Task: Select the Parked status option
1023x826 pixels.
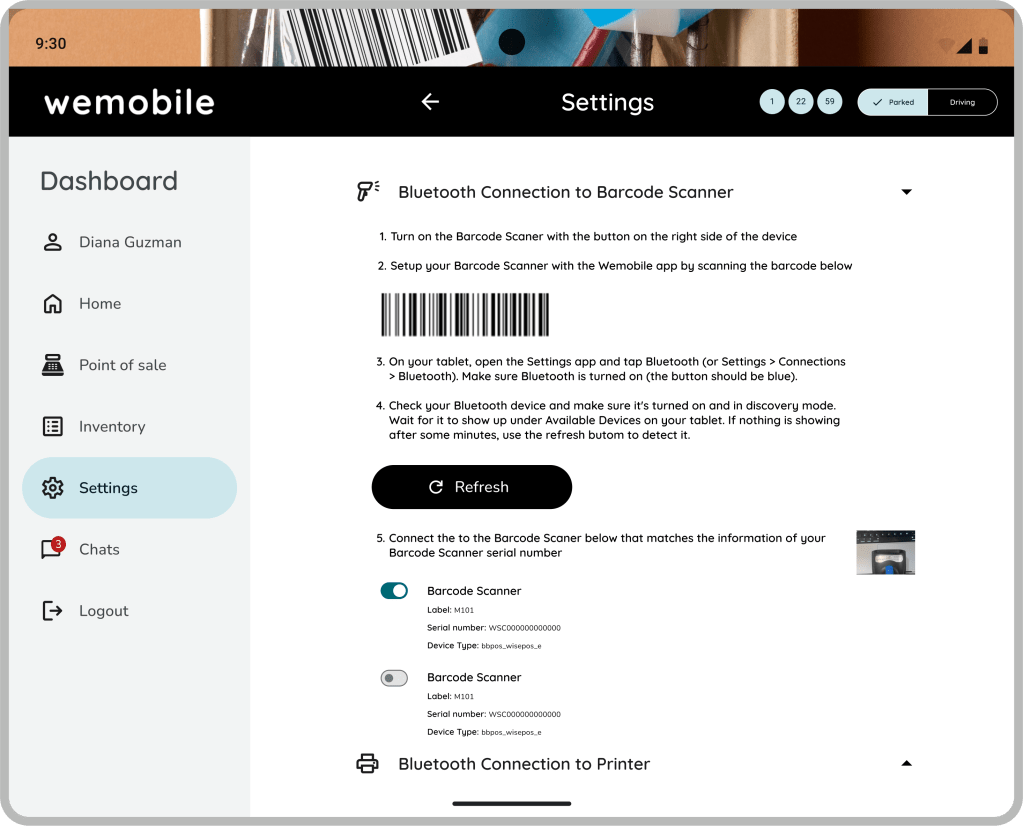Action: pos(893,102)
